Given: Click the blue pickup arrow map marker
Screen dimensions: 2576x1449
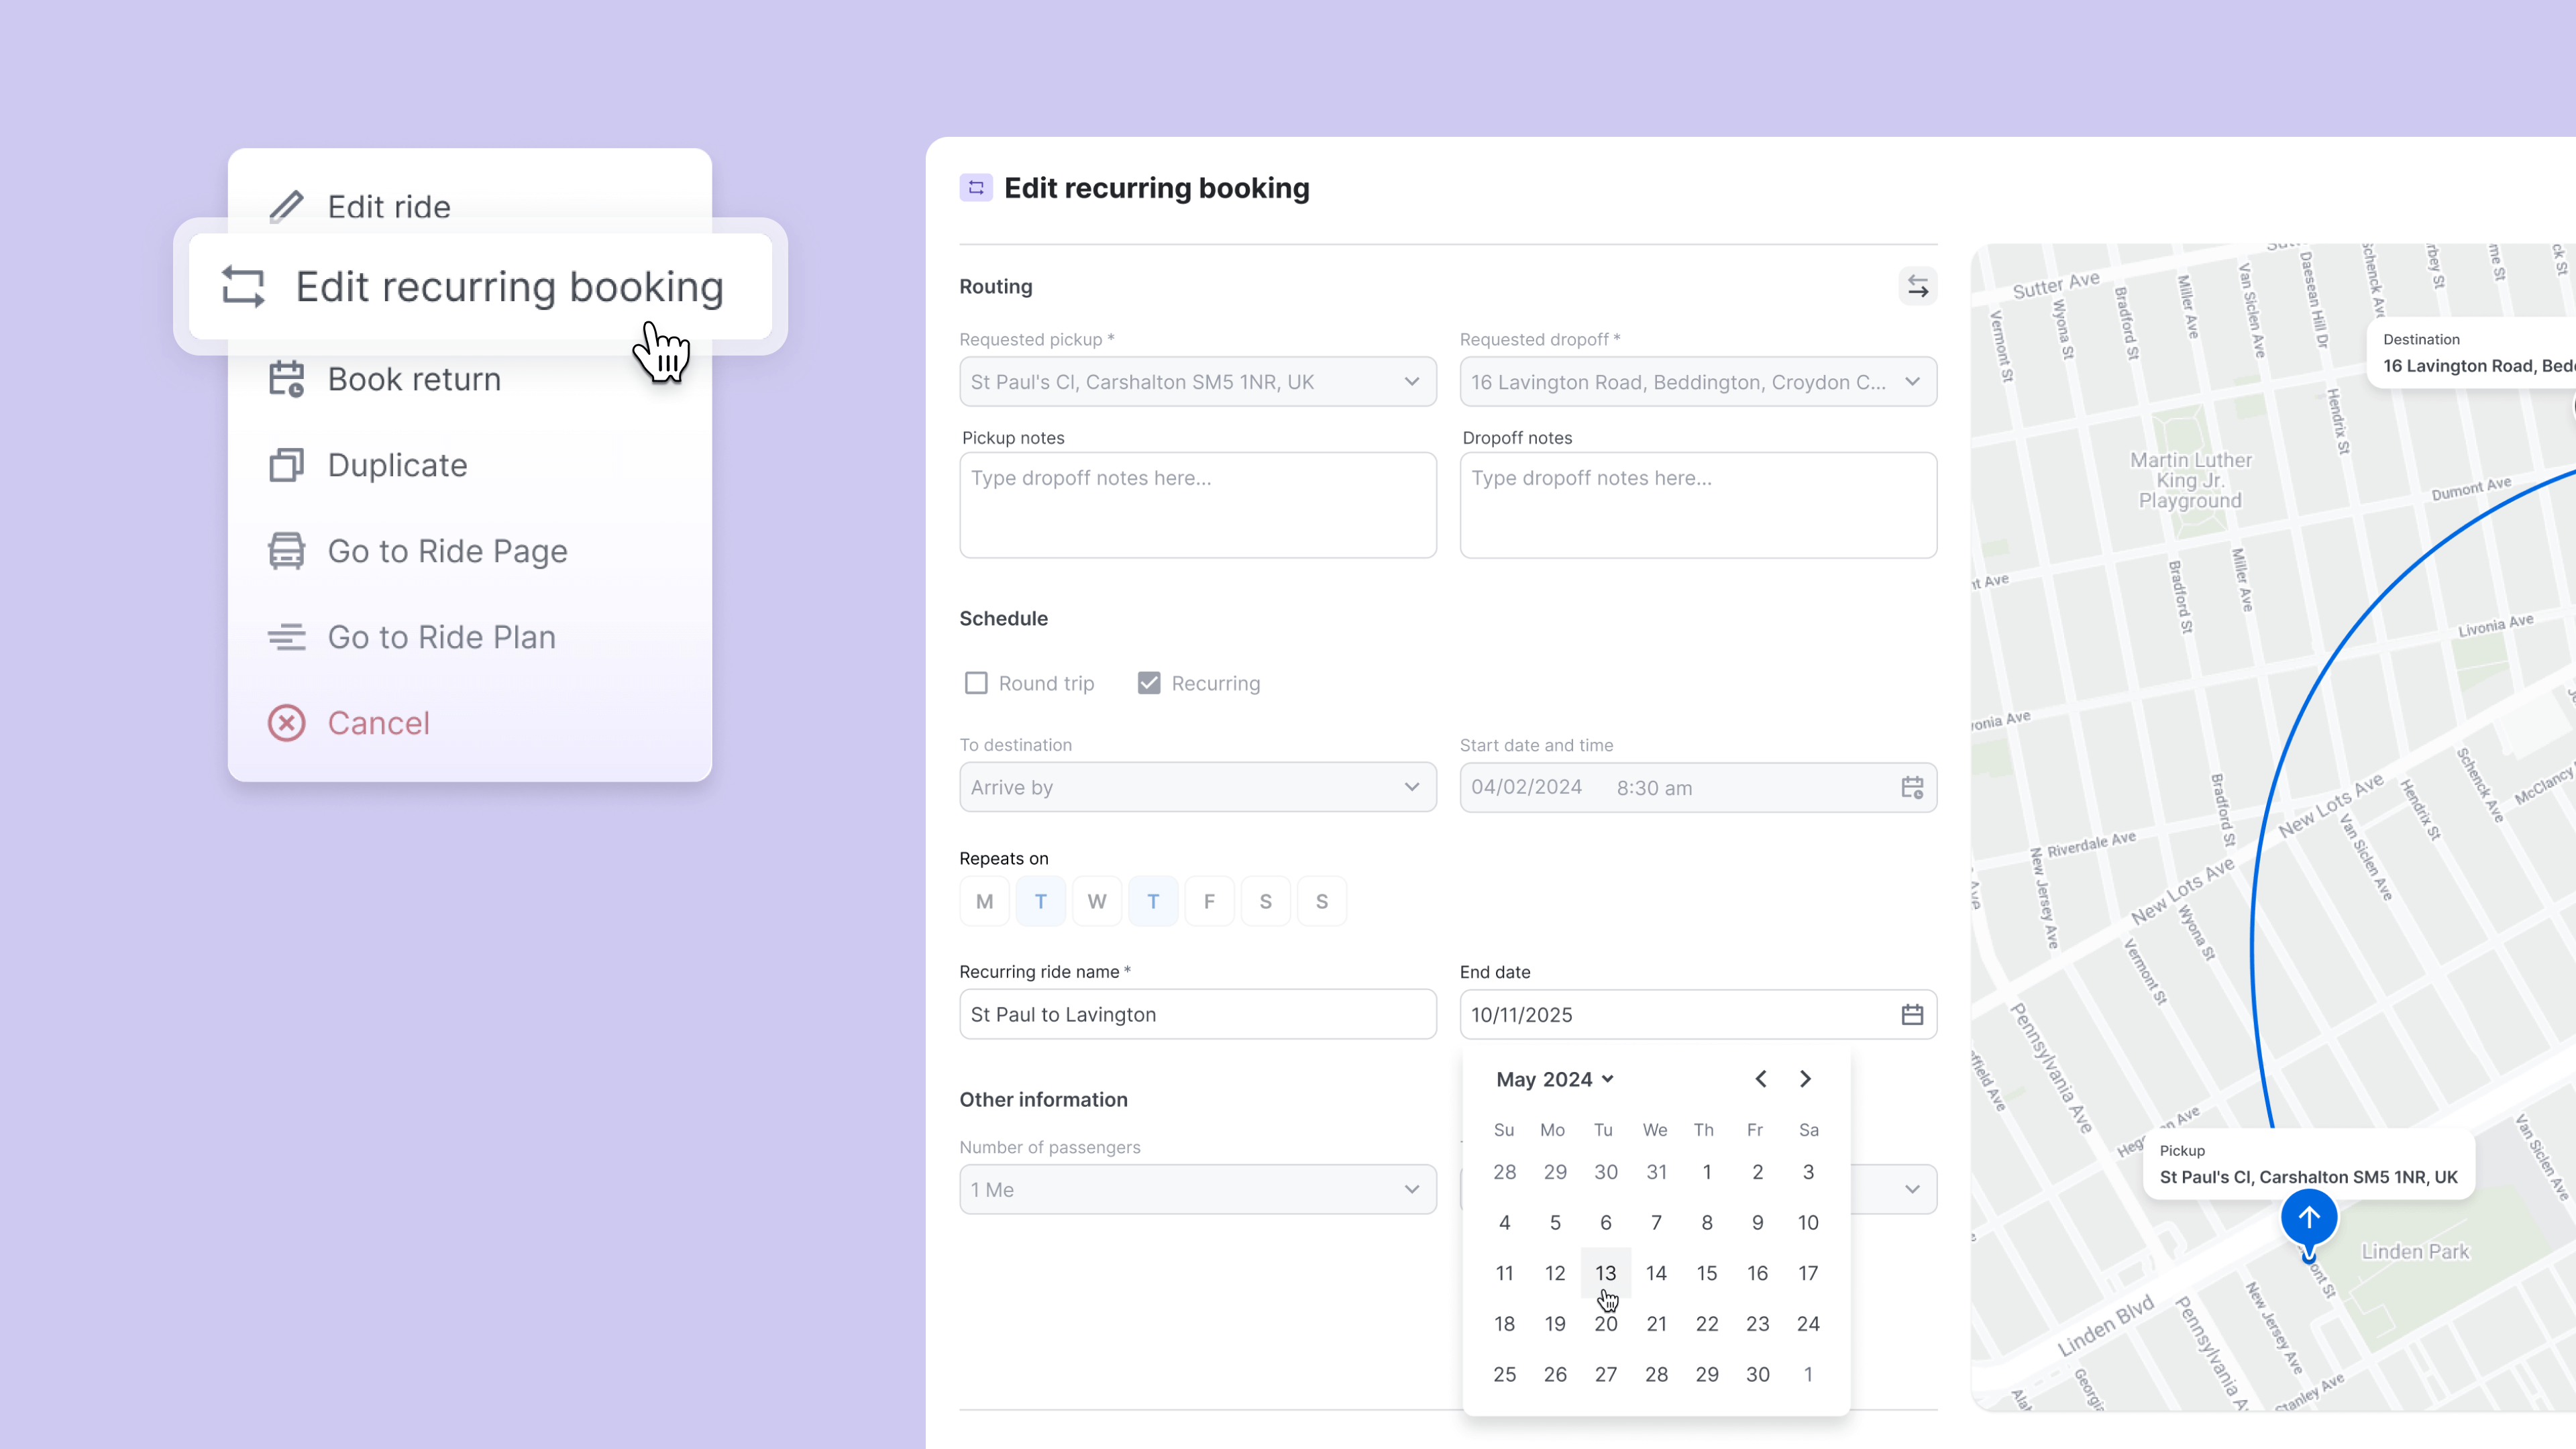Looking at the screenshot, I should tap(2309, 1218).
